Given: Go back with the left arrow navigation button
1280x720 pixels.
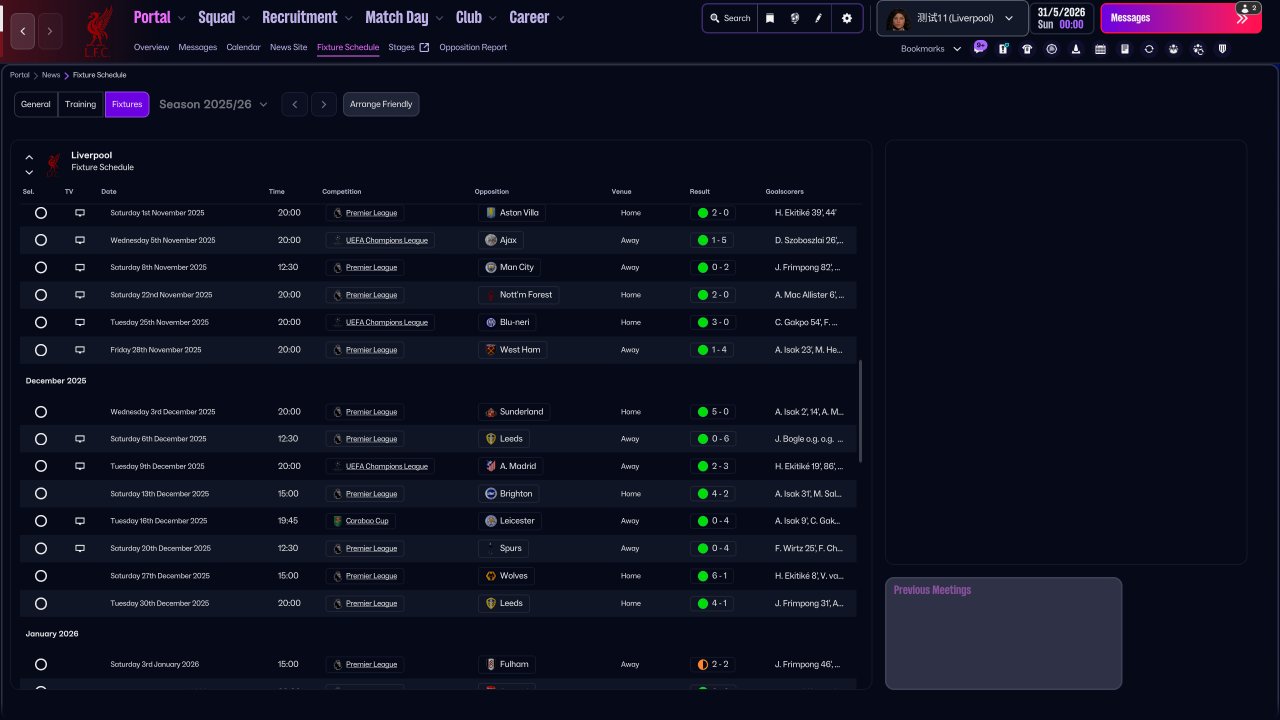Looking at the screenshot, I should coord(23,31).
